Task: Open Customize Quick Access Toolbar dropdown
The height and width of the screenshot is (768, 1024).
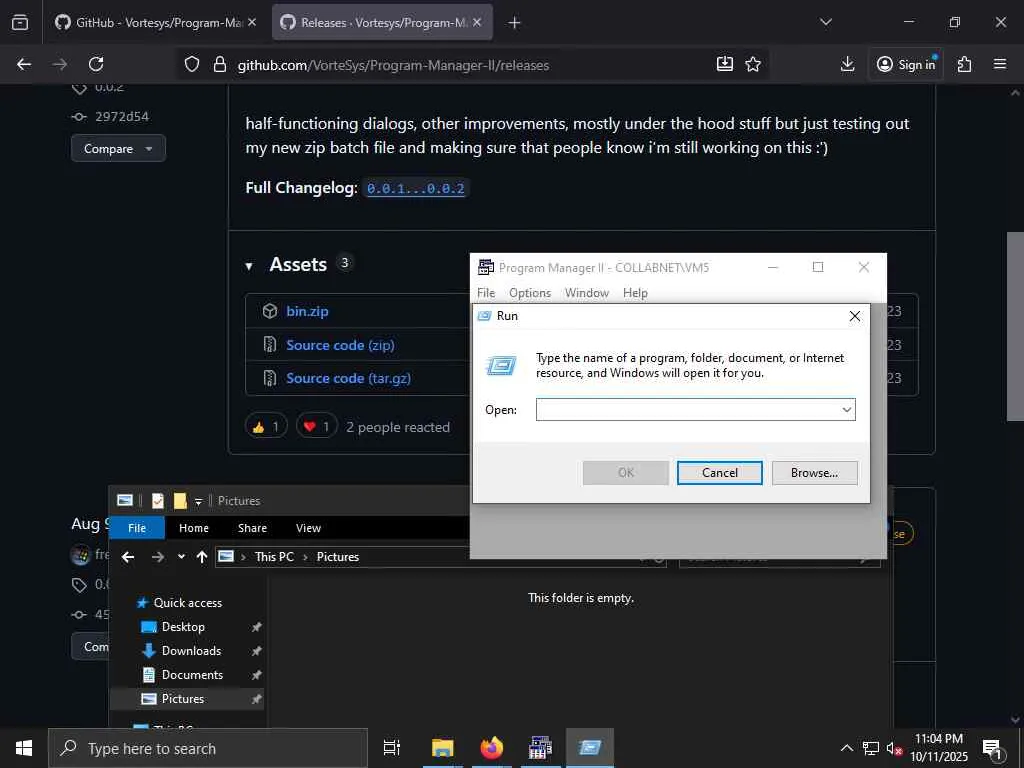Action: pos(199,502)
